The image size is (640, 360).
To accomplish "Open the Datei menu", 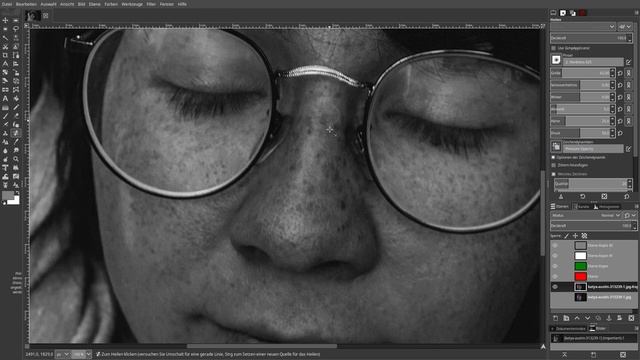I will click(7, 4).
